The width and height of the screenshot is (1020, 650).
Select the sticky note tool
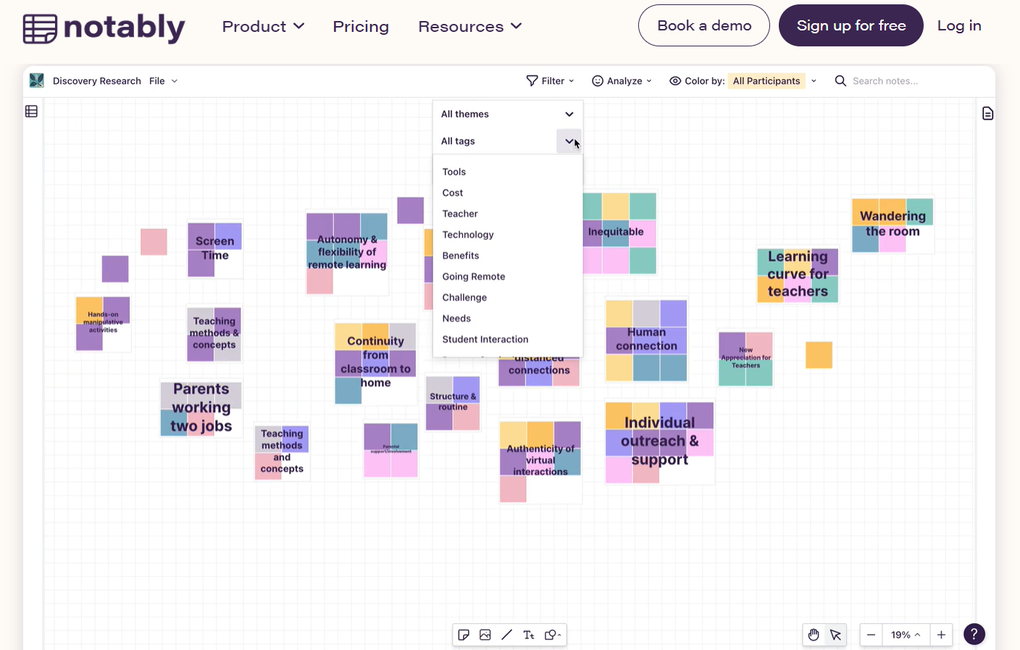[x=464, y=634]
